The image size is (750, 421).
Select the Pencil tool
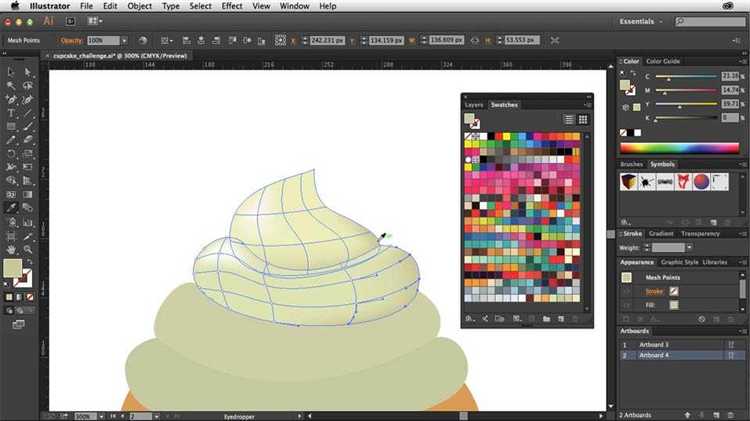click(x=11, y=140)
